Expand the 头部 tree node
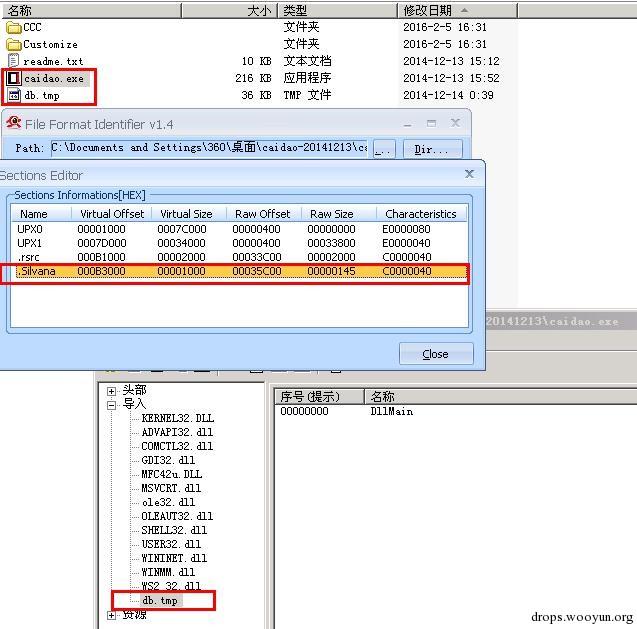Screen dimensions: 637x629 tap(111, 391)
